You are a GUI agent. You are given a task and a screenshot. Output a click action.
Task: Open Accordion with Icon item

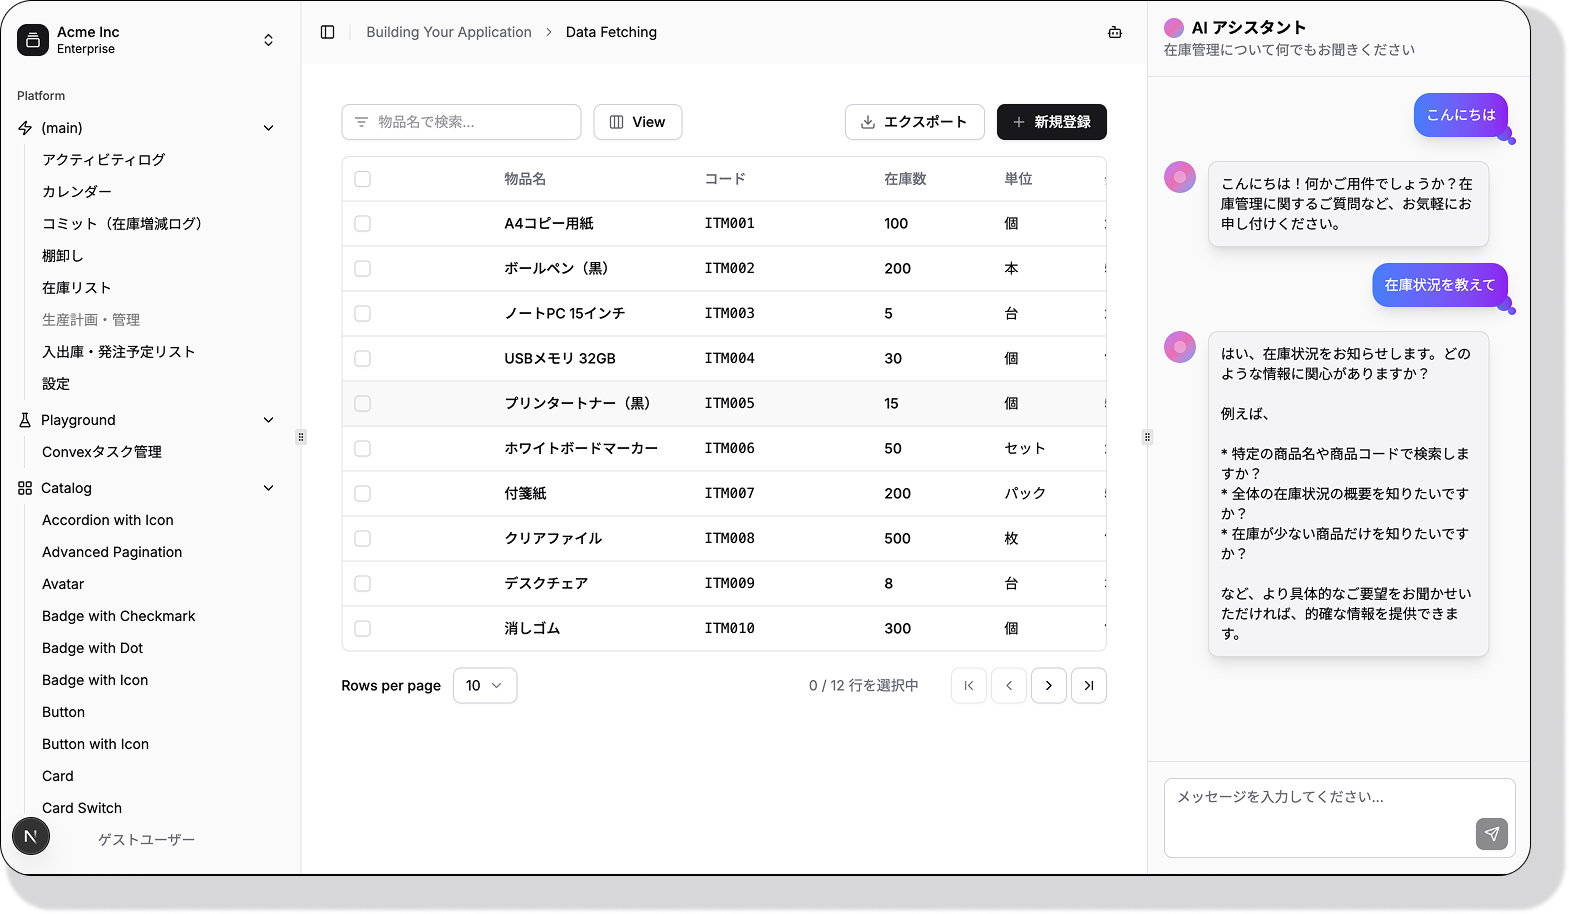click(x=108, y=520)
